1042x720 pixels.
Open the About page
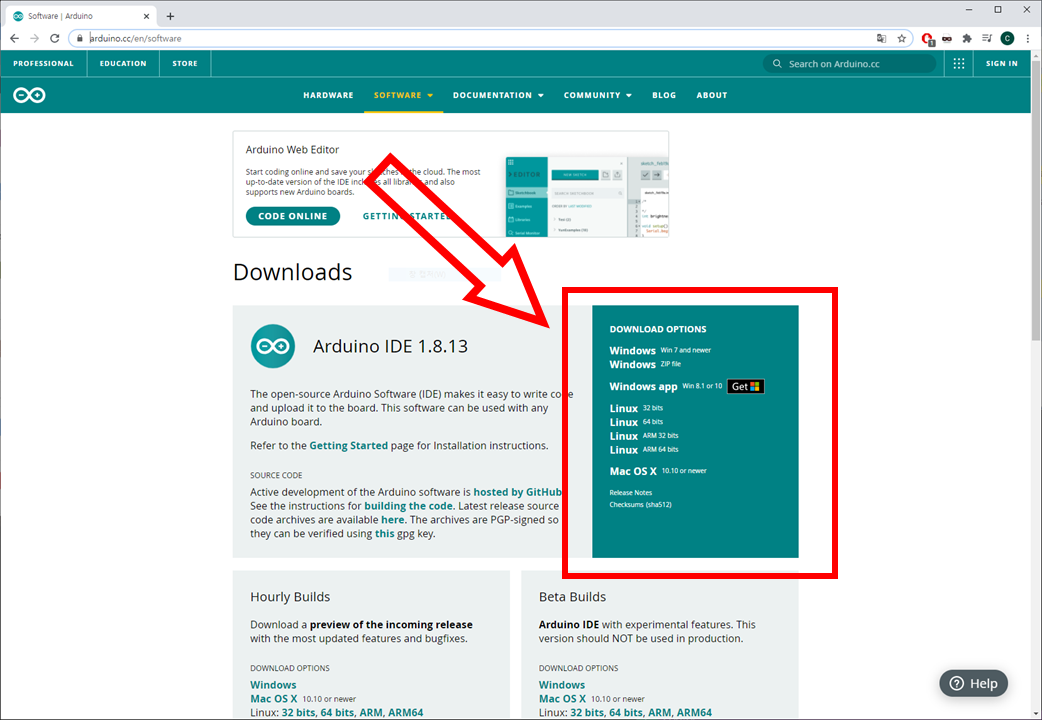712,95
